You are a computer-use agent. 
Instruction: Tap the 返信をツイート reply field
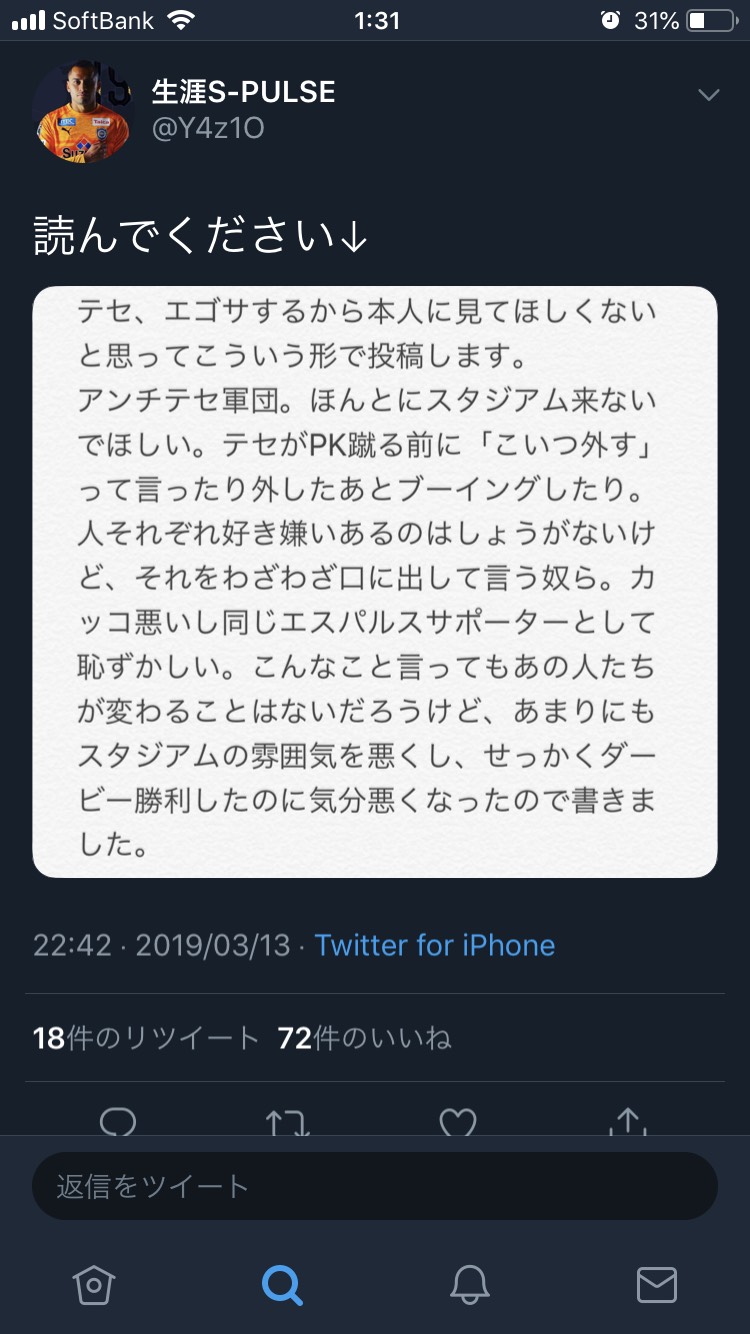tap(374, 1186)
